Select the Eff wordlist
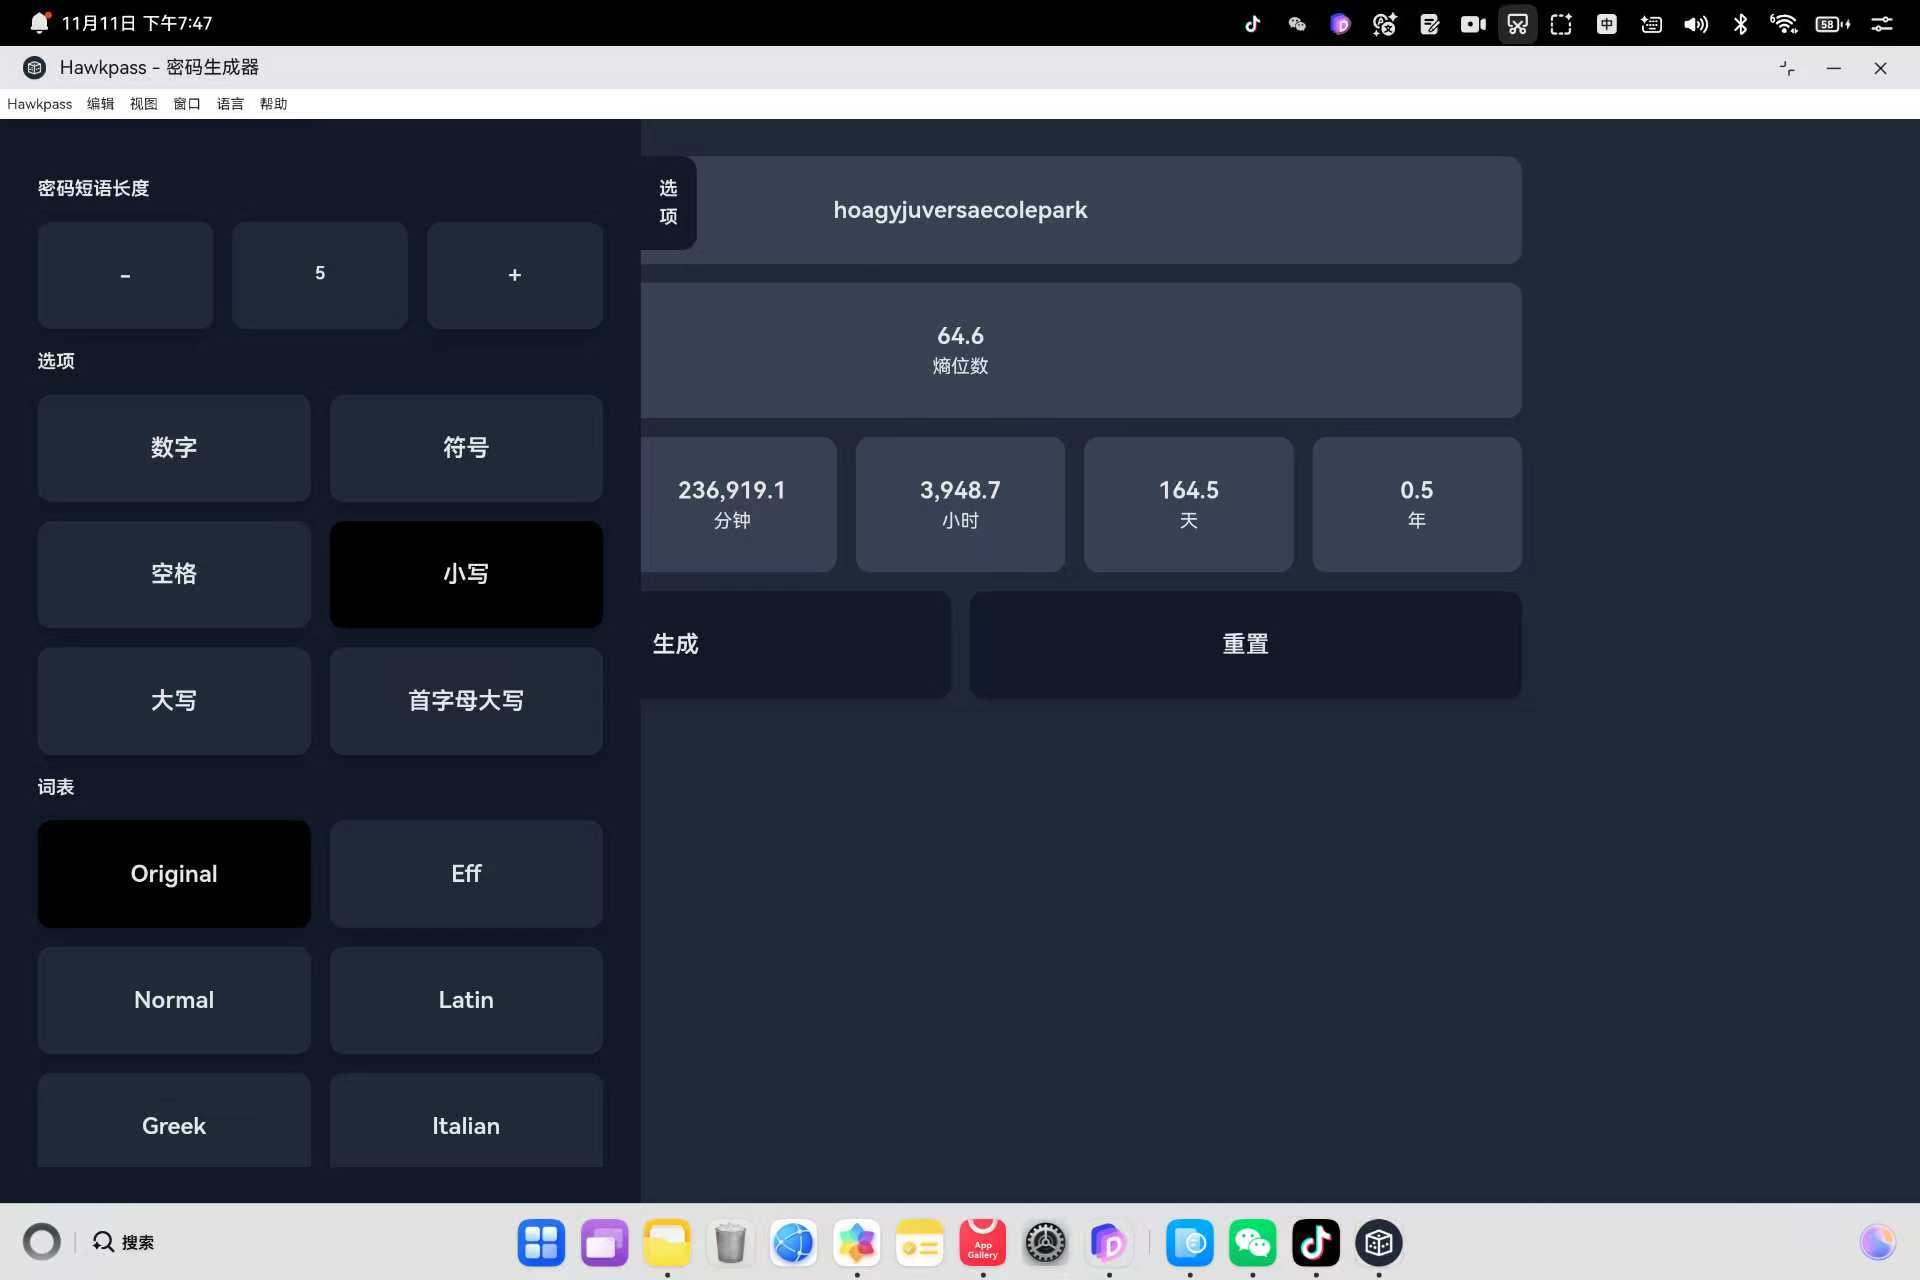Image resolution: width=1920 pixels, height=1280 pixels. point(466,874)
